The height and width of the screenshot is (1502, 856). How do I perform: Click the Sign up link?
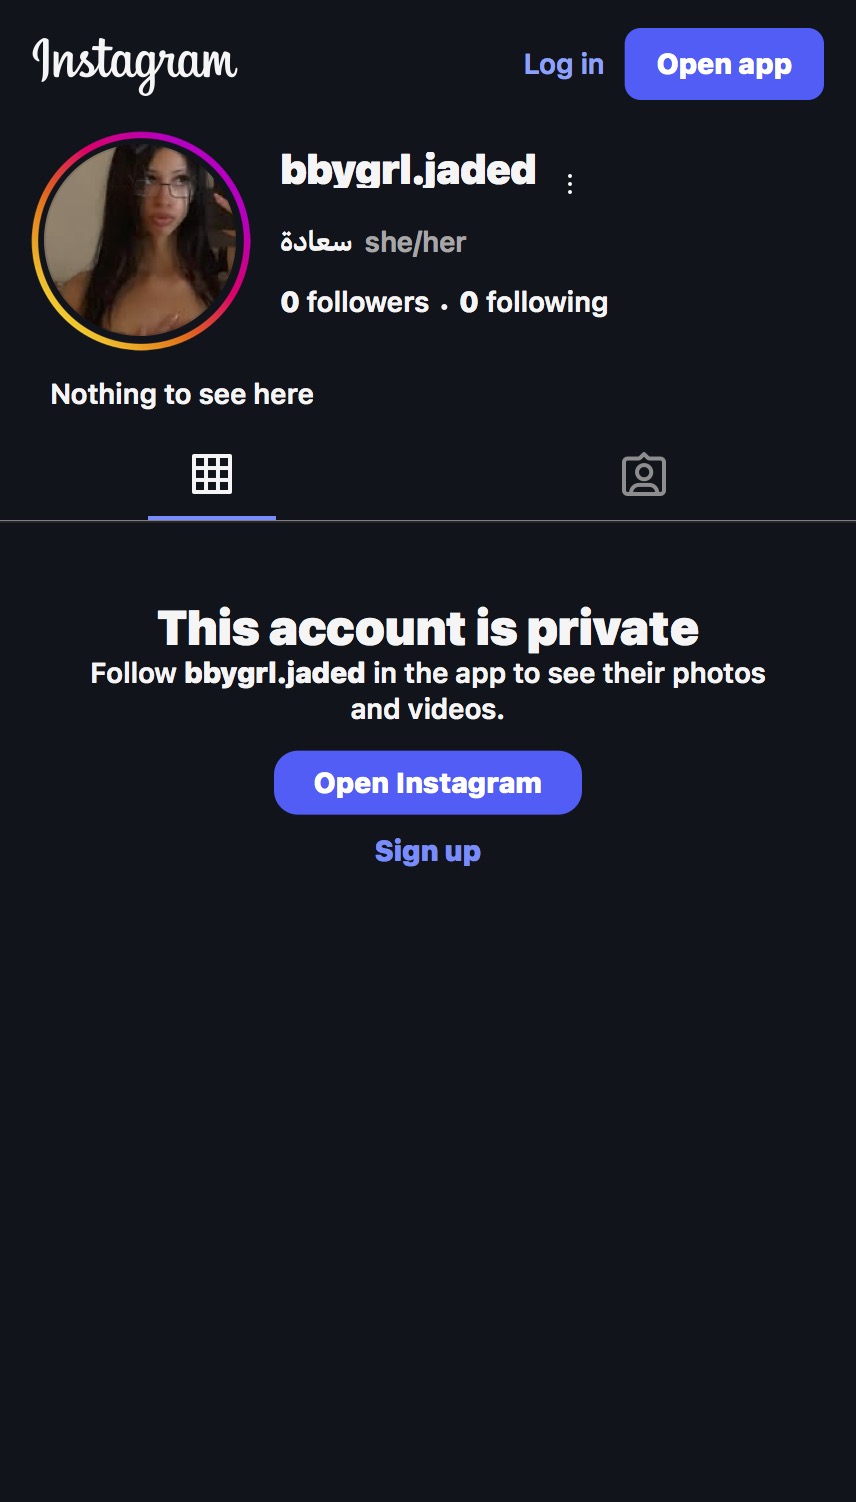pos(428,851)
